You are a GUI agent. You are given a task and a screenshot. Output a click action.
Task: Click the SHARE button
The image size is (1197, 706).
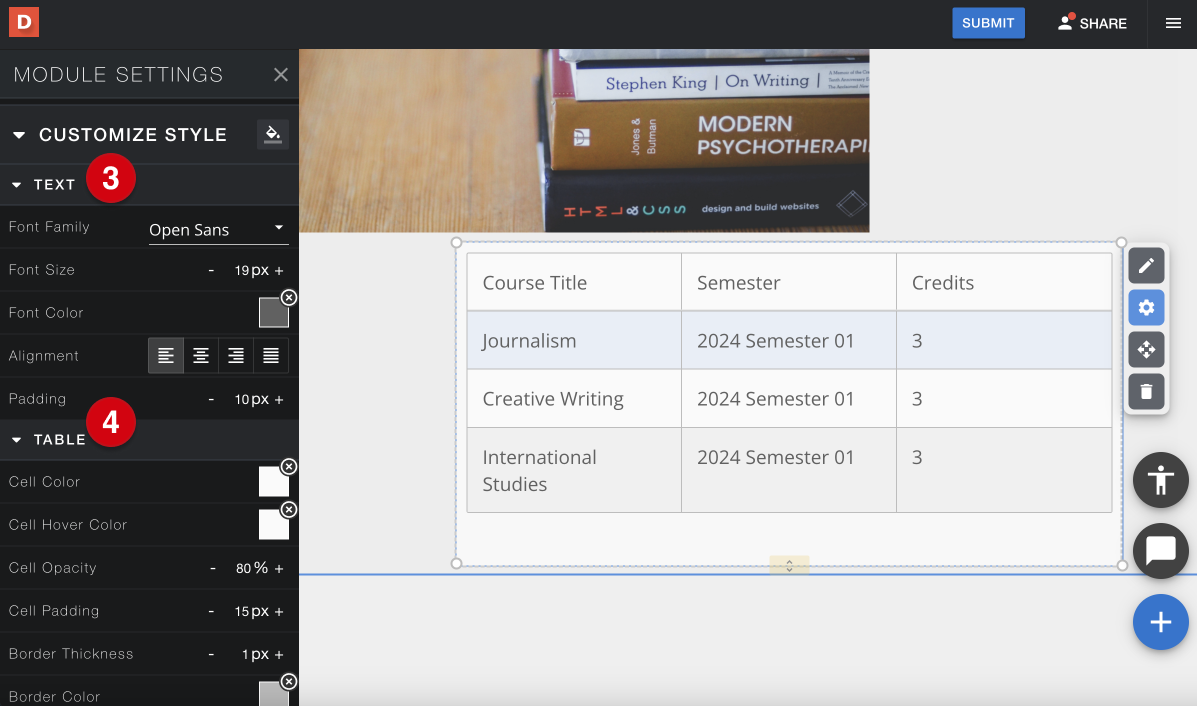tap(1092, 23)
